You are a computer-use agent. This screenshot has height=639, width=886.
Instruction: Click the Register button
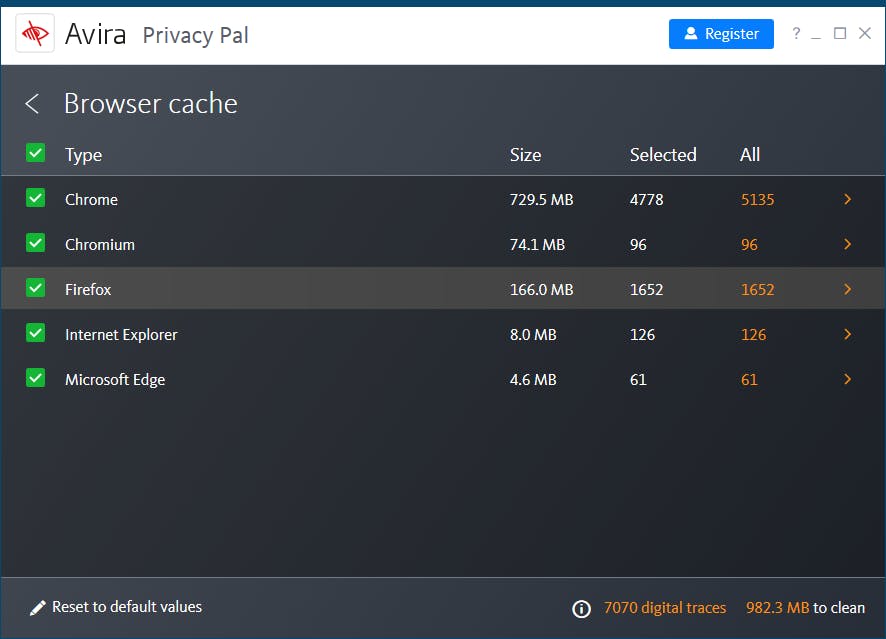point(720,34)
